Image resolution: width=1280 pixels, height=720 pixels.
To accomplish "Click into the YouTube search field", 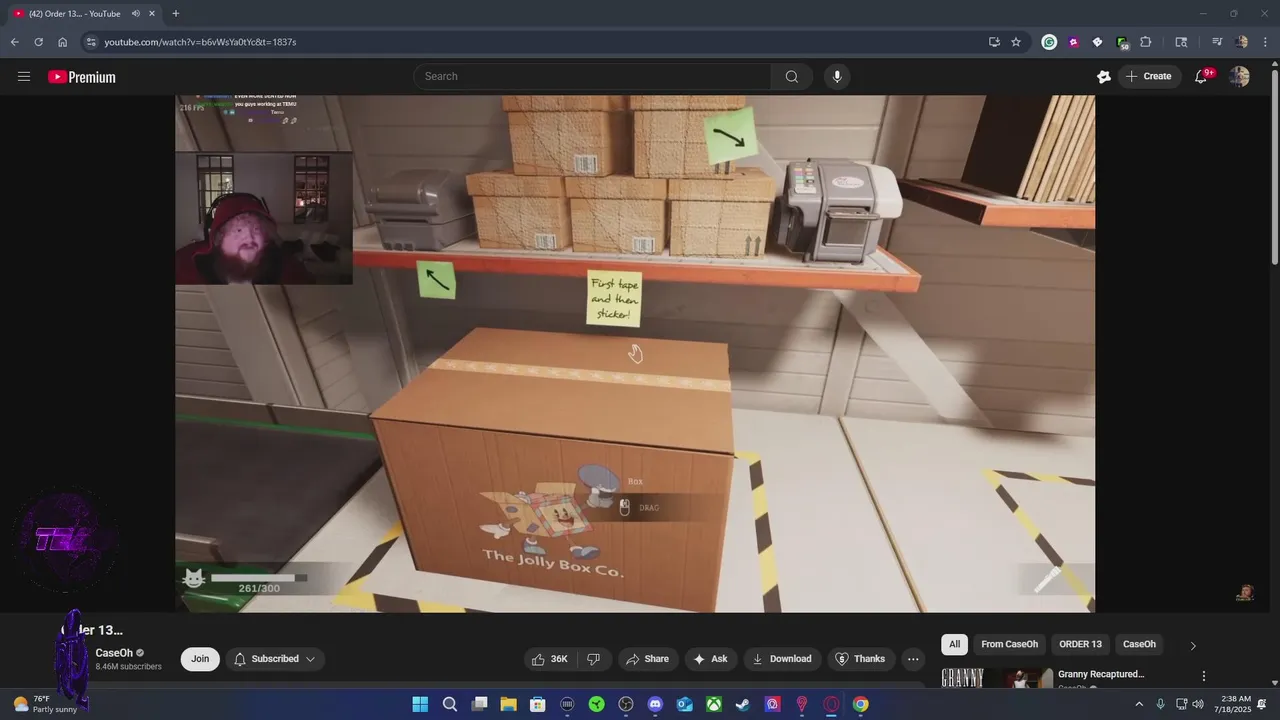I will point(592,77).
